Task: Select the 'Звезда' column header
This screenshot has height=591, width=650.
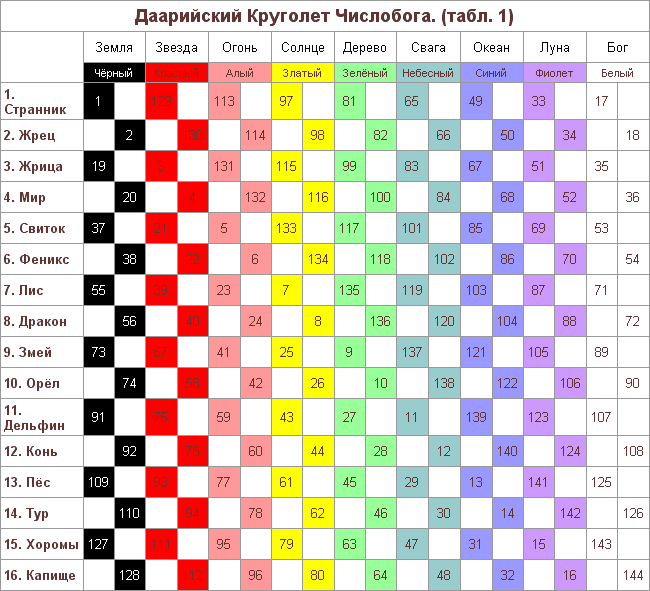Action: pos(177,47)
